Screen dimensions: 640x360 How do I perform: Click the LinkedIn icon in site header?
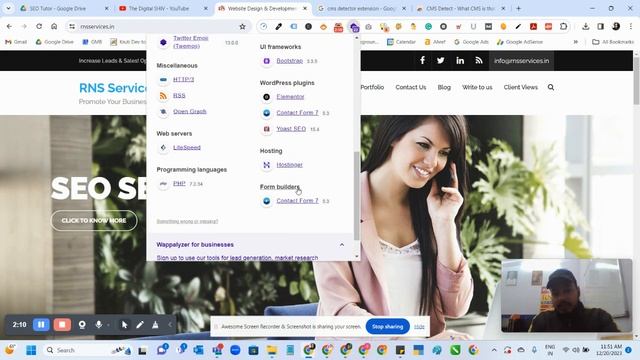tap(460, 60)
